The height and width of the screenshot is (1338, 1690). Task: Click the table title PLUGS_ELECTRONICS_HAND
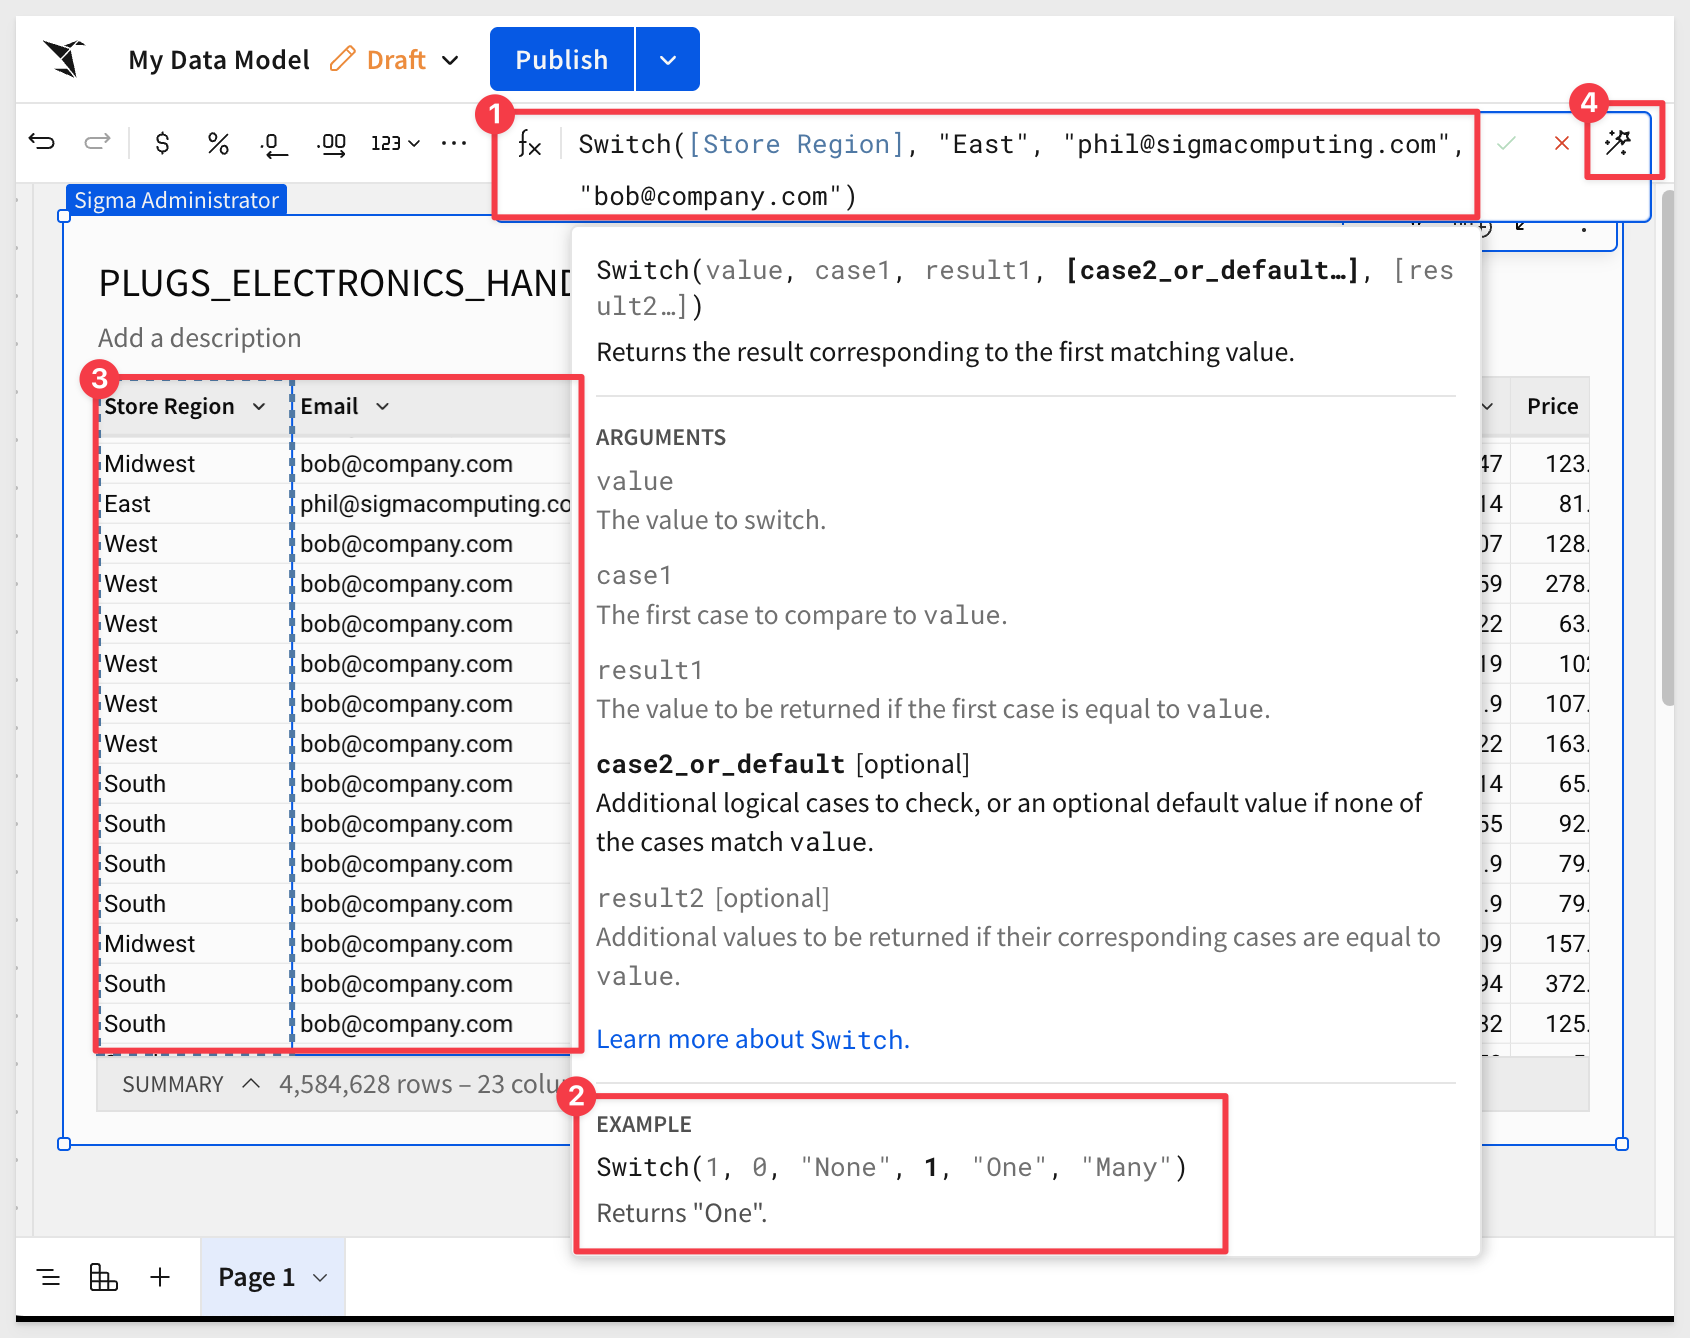(x=336, y=283)
